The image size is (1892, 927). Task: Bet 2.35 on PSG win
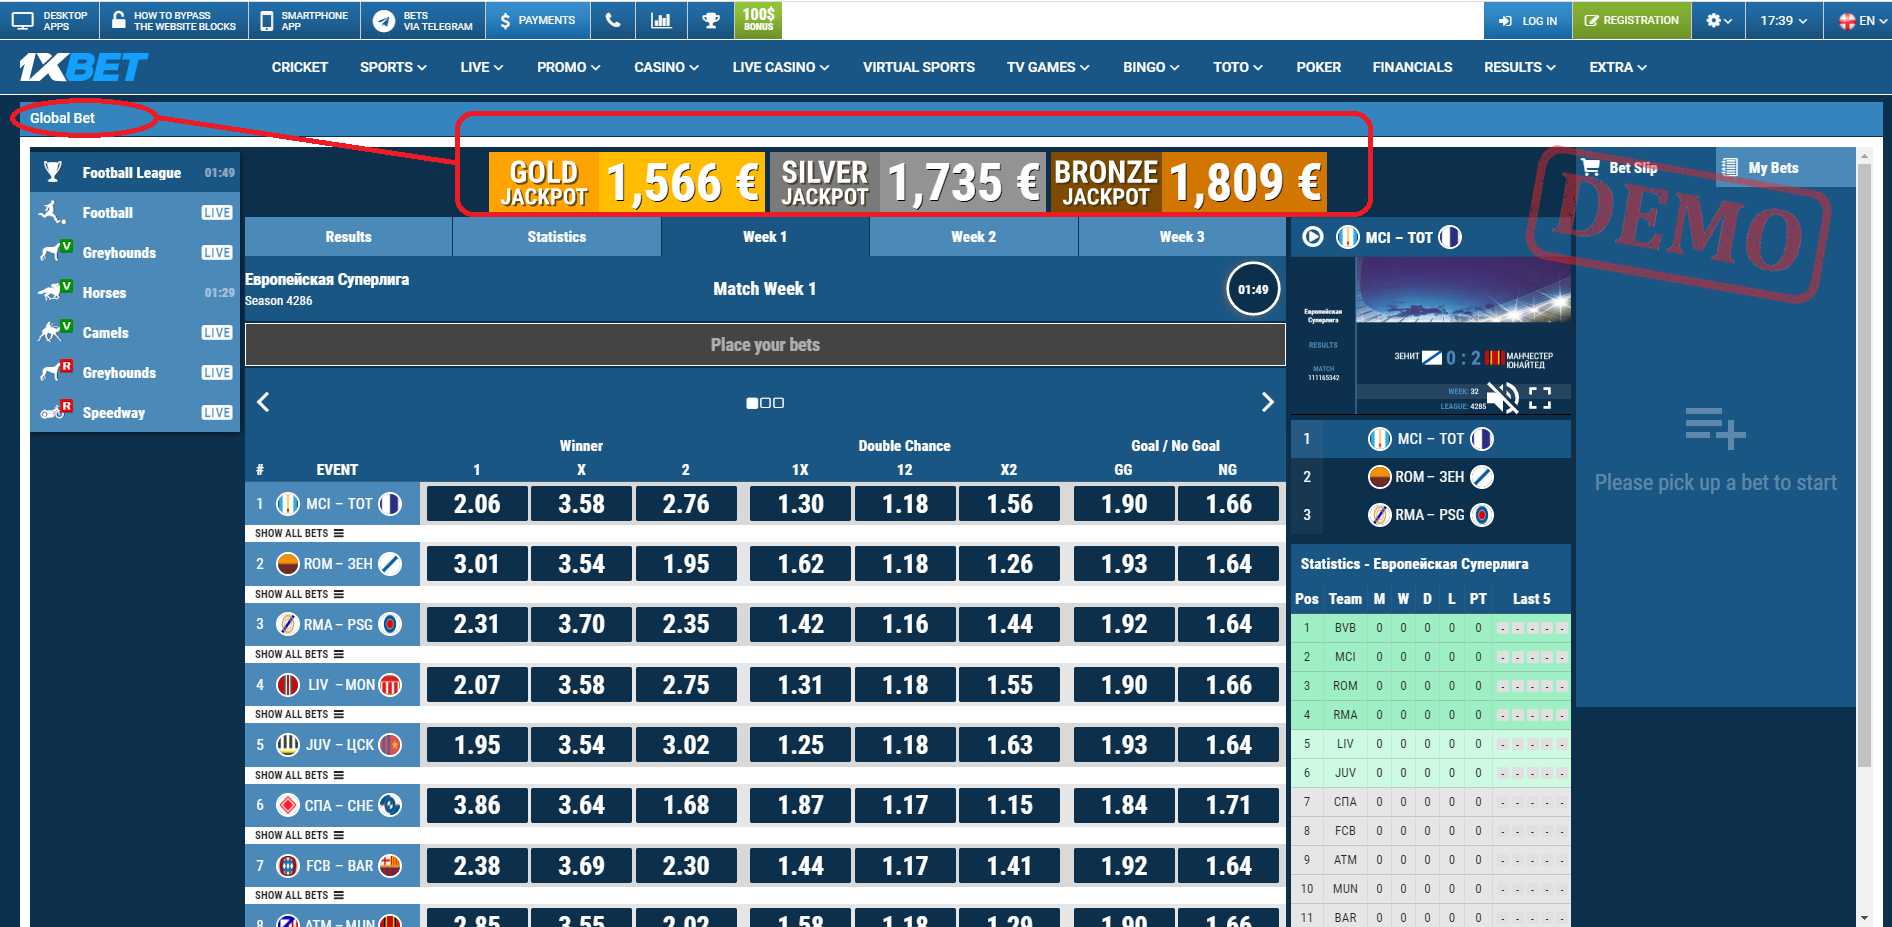coord(686,624)
